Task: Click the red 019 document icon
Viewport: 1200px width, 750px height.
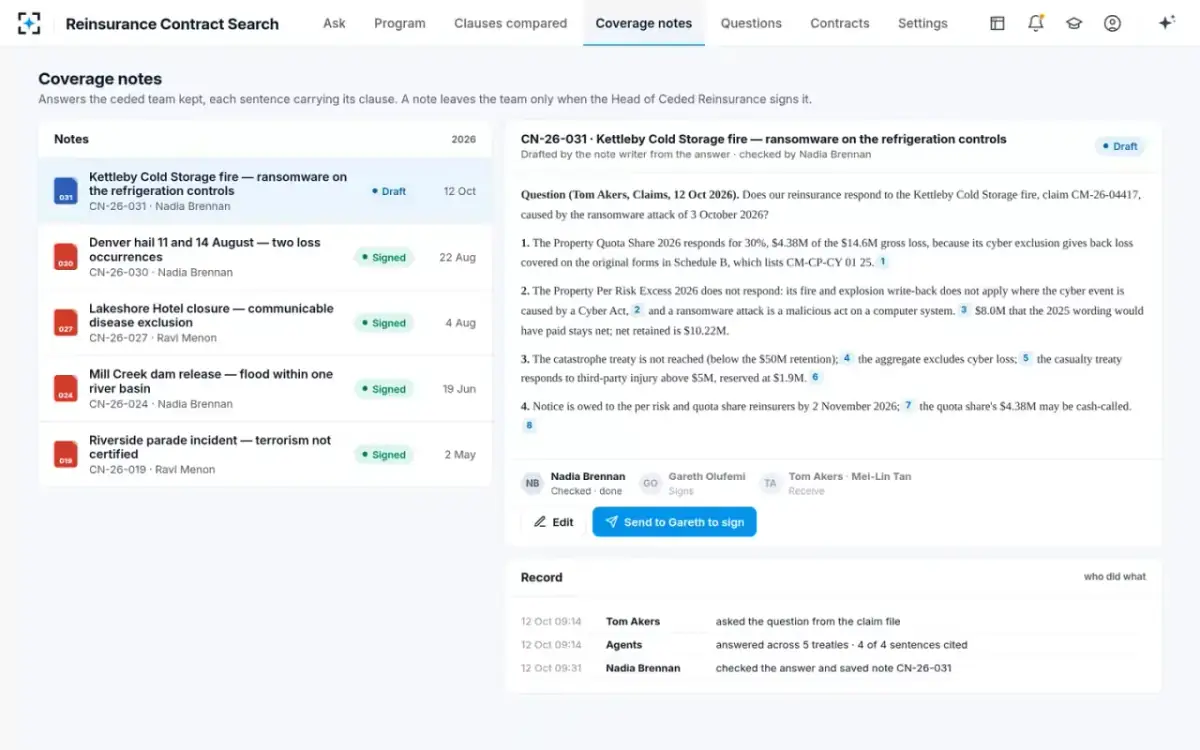Action: tap(65, 455)
